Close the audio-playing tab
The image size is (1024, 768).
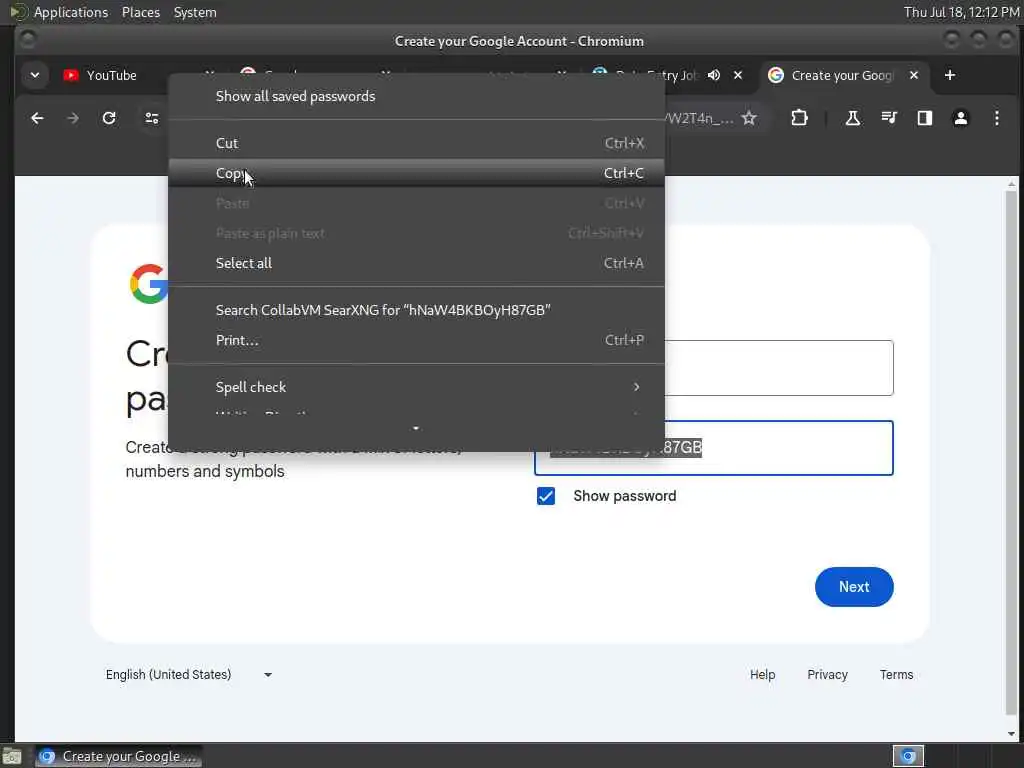click(x=738, y=75)
